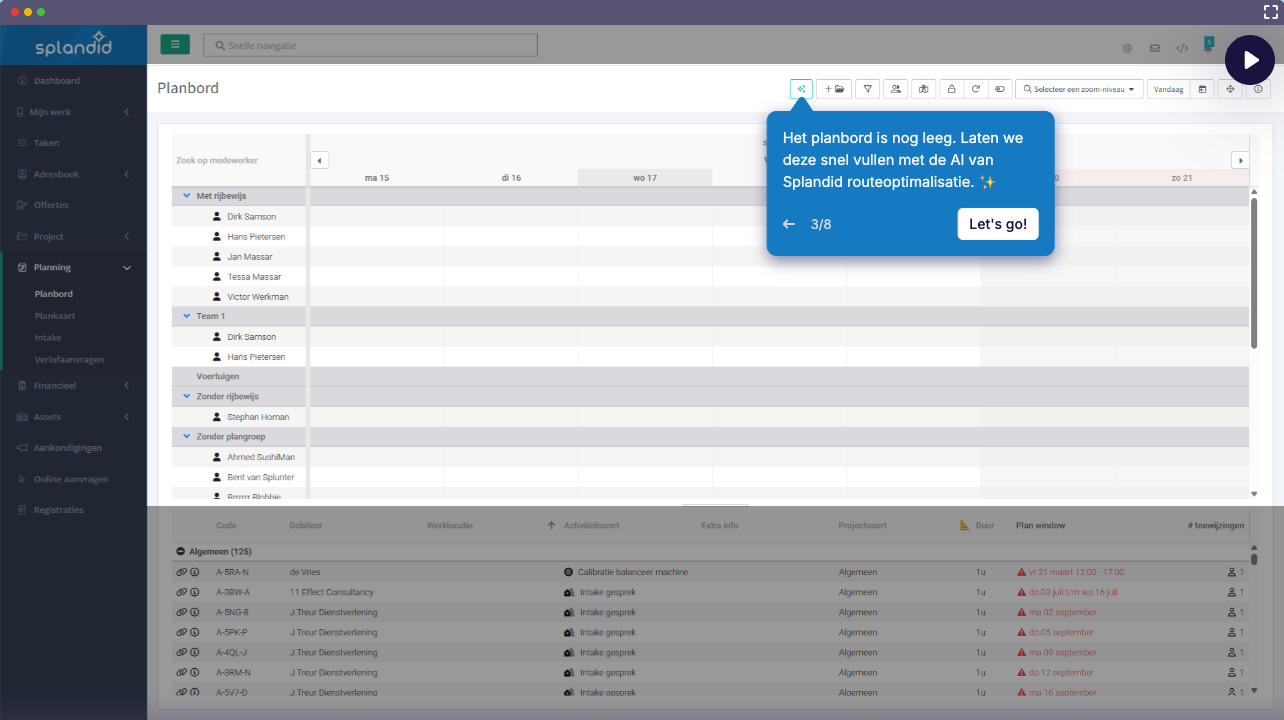1284x720 pixels.
Task: Open the 'Selecteer een zoom-niveau' dropdown
Action: tap(1079, 89)
